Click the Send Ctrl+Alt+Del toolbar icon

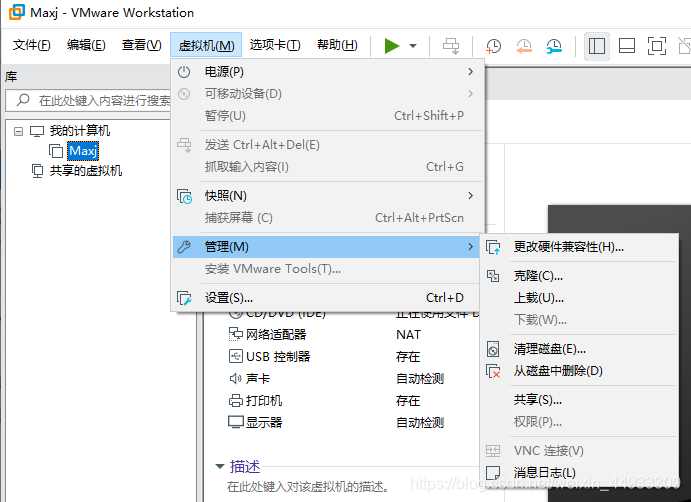click(x=451, y=45)
